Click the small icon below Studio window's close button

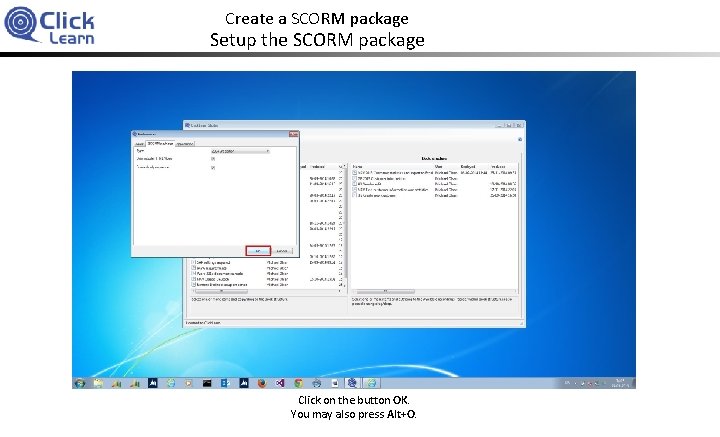click(x=520, y=139)
